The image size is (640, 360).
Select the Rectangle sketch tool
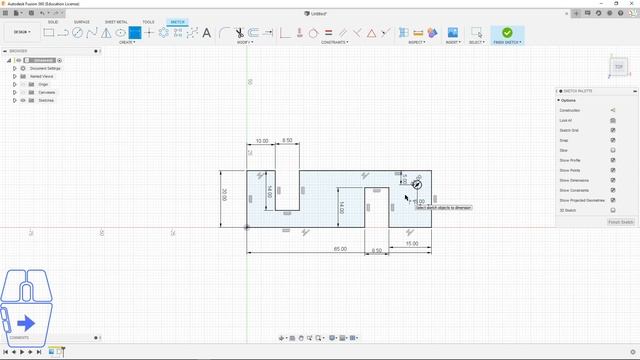coord(49,33)
